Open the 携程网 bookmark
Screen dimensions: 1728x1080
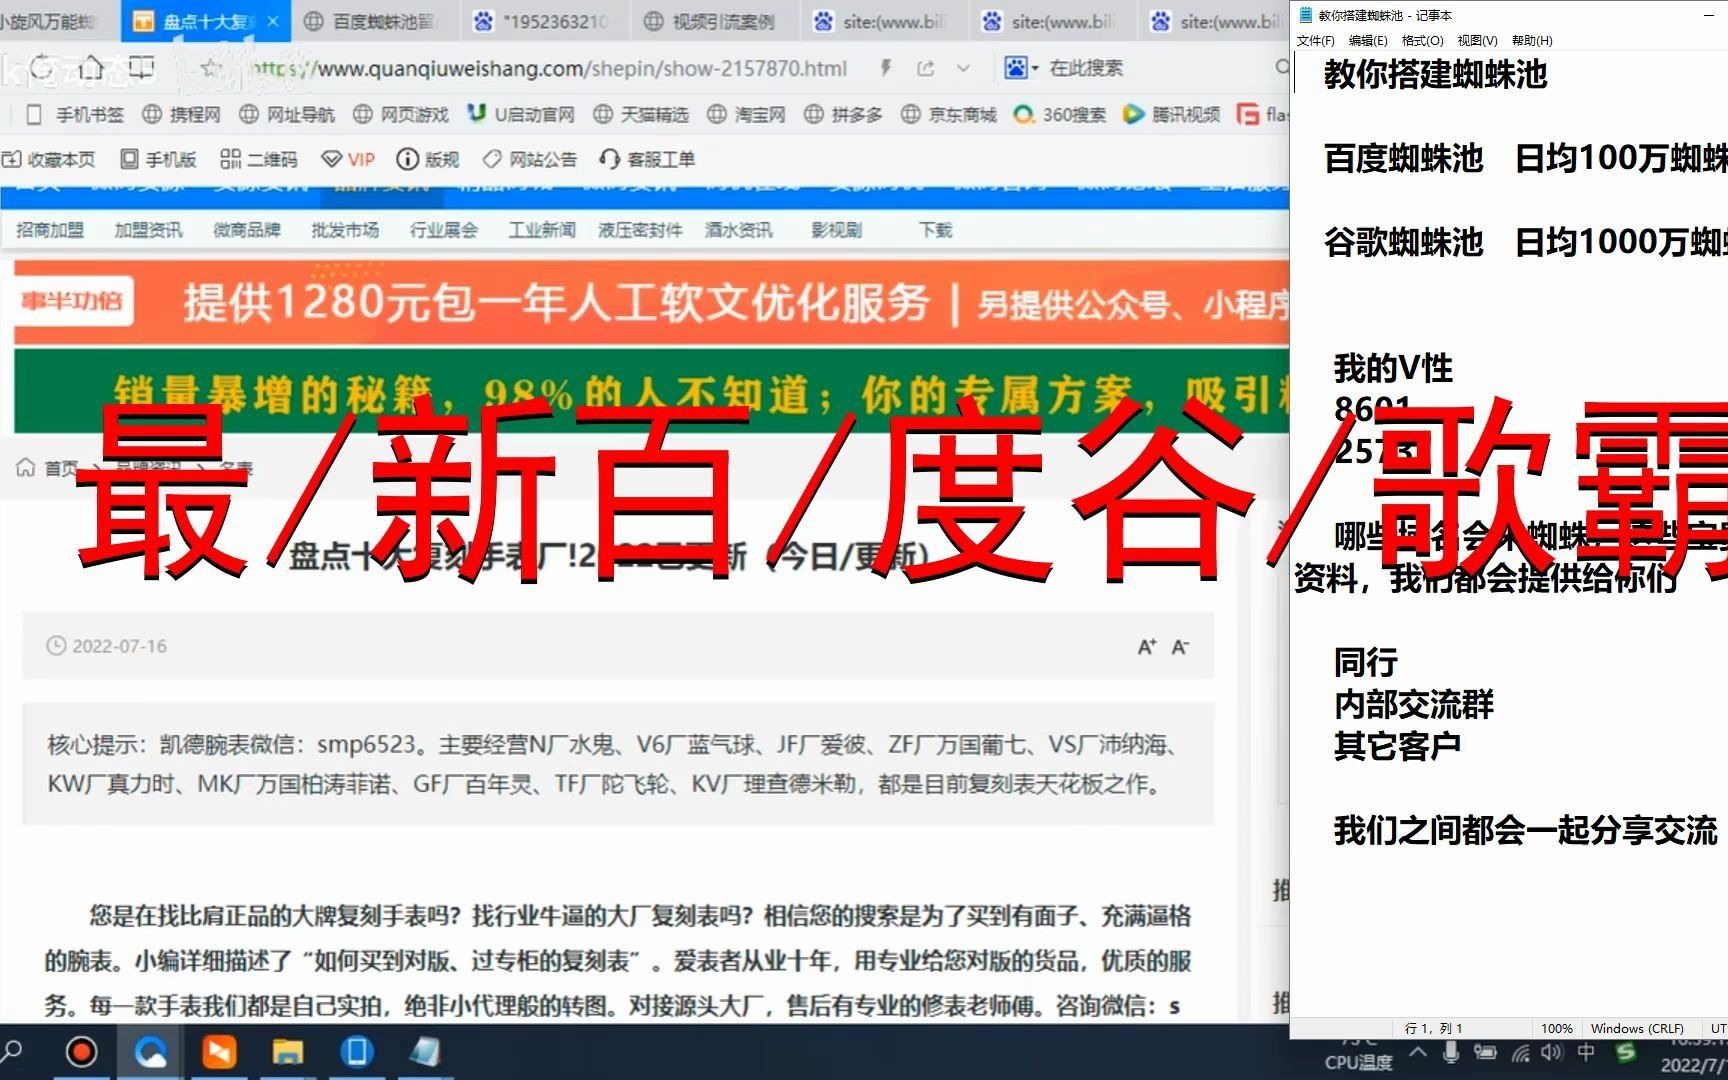pos(181,115)
